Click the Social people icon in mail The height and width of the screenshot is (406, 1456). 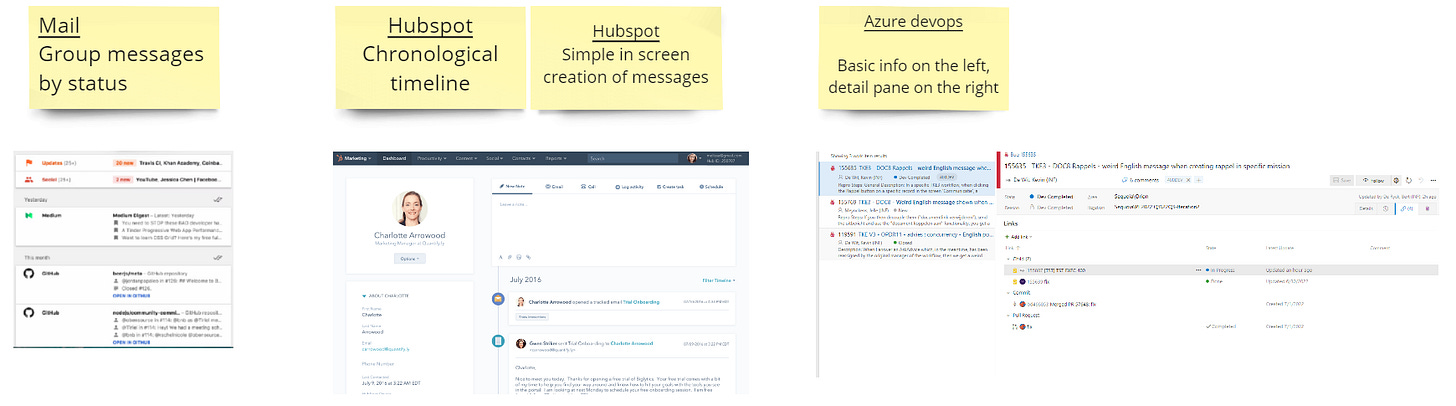coord(29,180)
